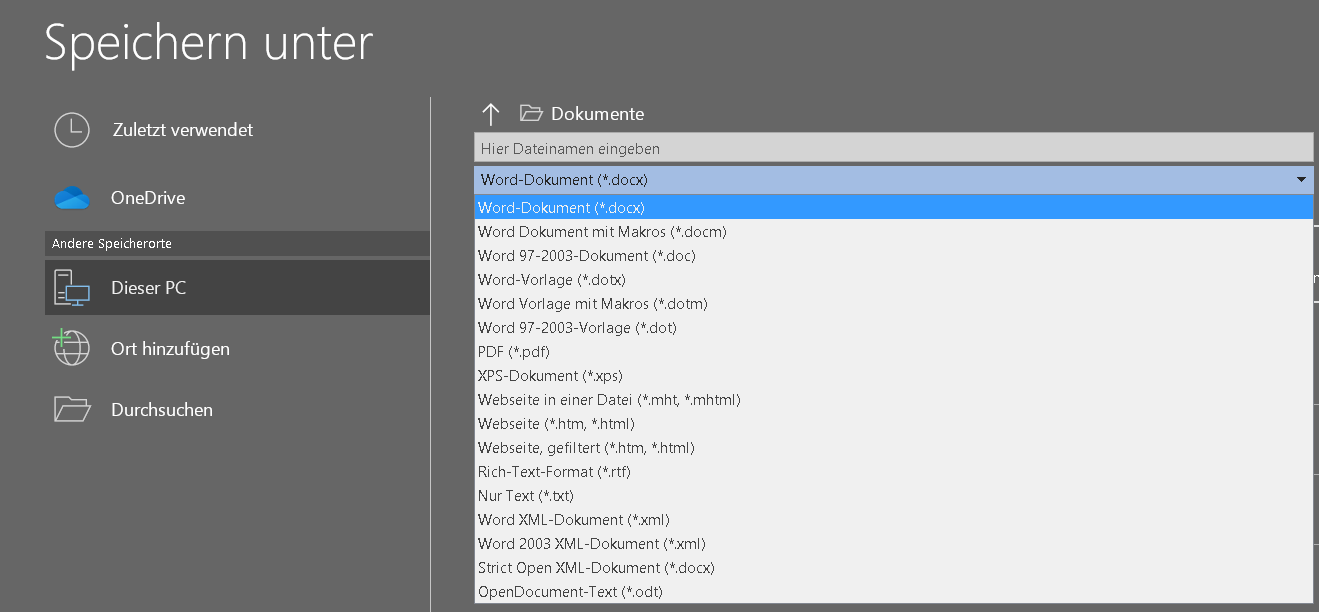Pick Webseite (*.htm, *.html) option
Viewport: 1319px width, 612px height.
coord(893,424)
